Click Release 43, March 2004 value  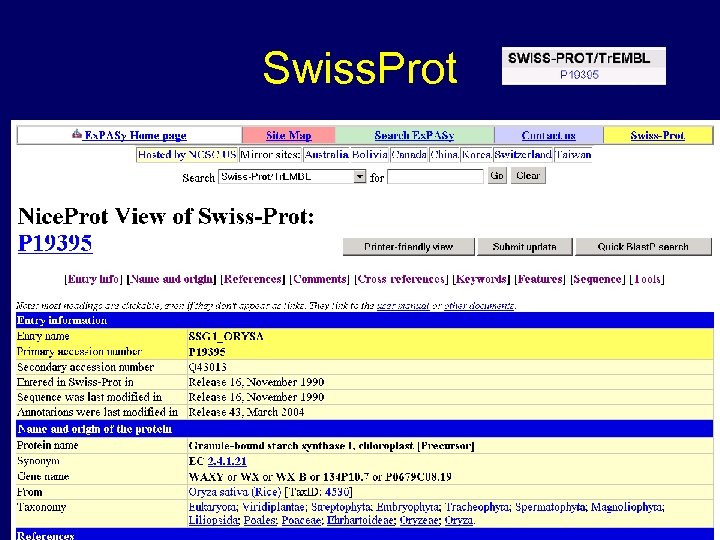[246, 412]
